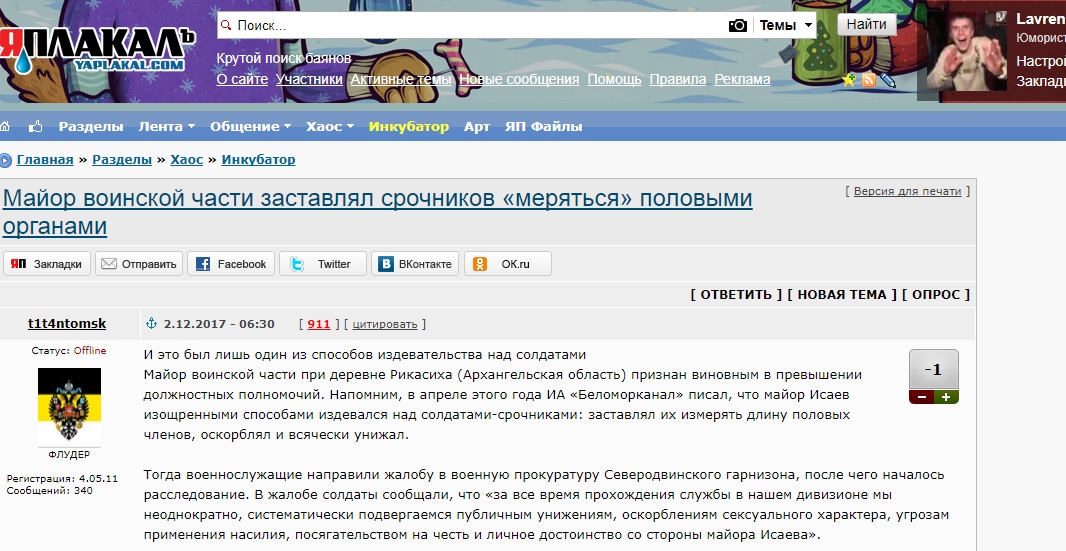Share the post via Facebook button
Image resolution: width=1066 pixels, height=551 pixels.
point(231,264)
